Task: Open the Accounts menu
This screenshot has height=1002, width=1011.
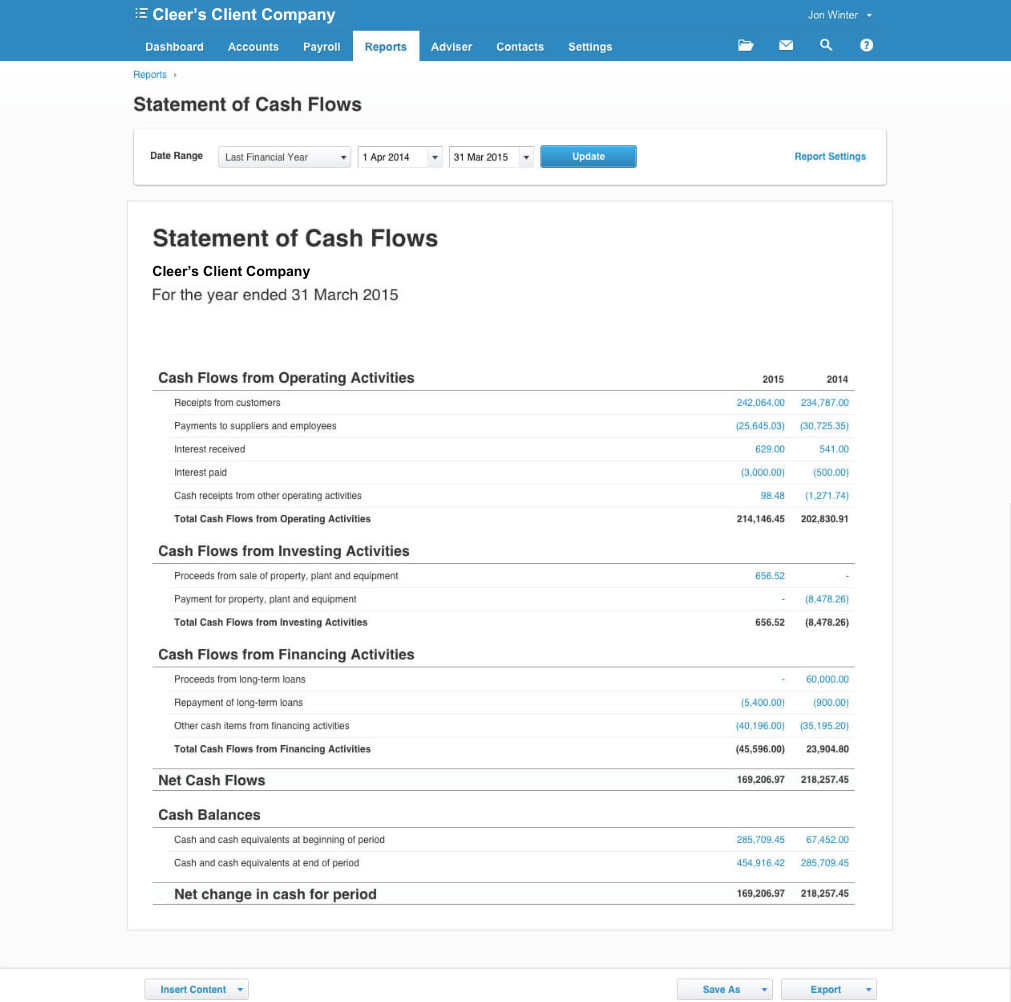Action: point(253,46)
